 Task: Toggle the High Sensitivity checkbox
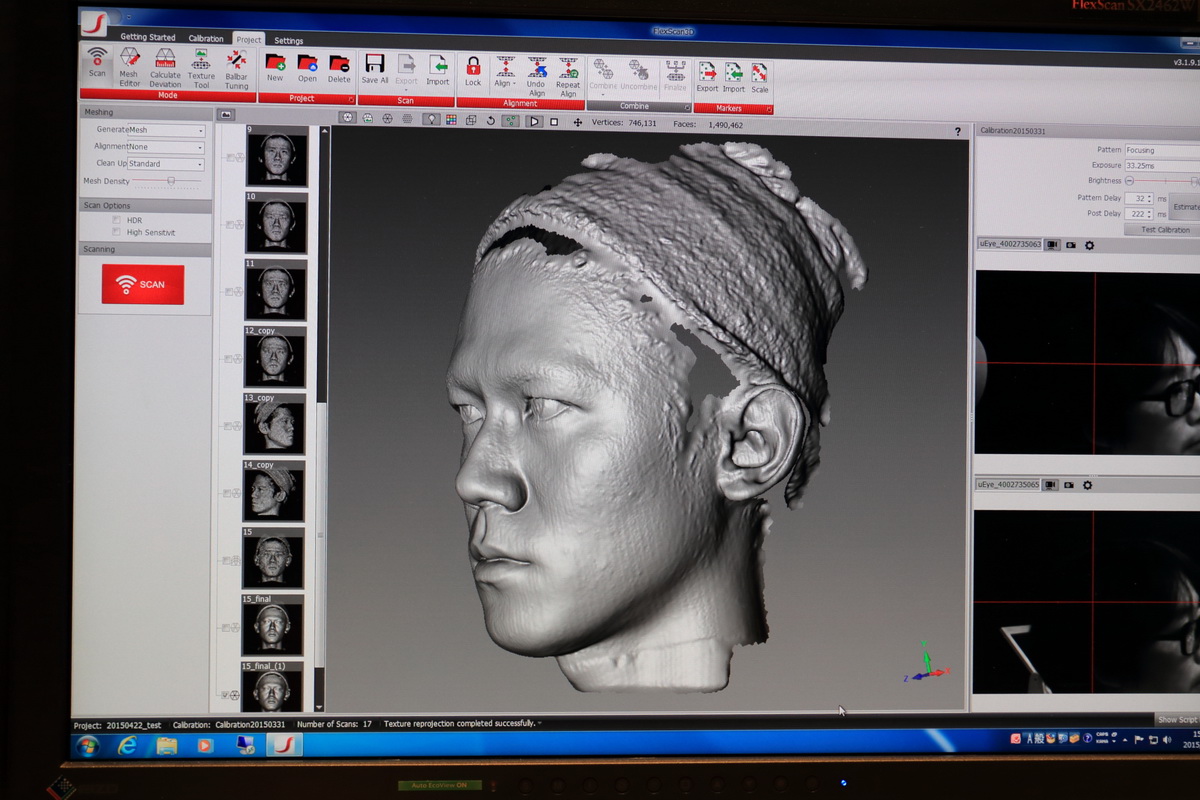coord(117,232)
